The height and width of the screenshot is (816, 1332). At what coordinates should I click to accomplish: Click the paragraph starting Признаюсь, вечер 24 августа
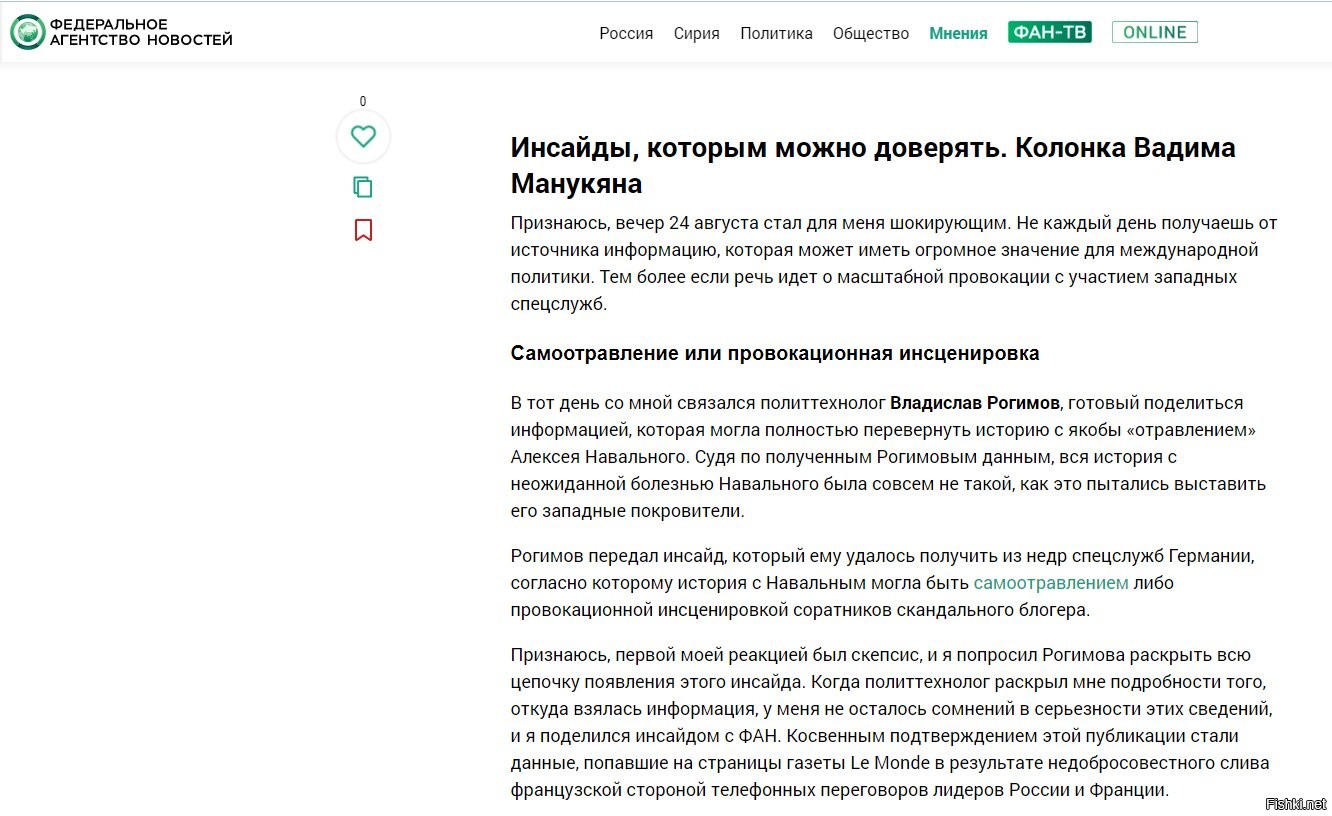894,263
